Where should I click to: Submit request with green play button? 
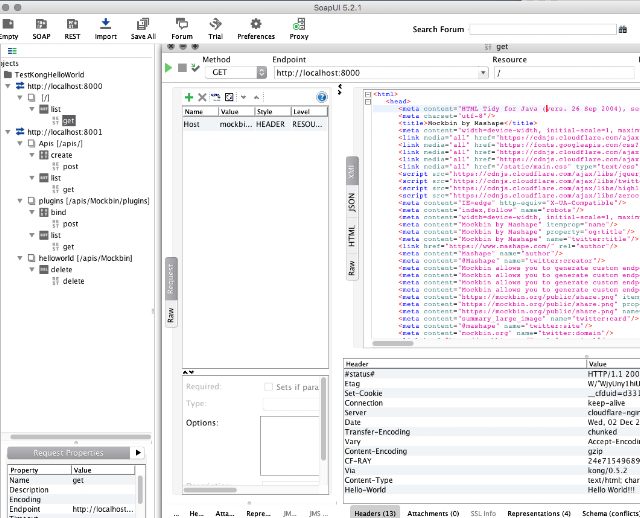[x=168, y=68]
